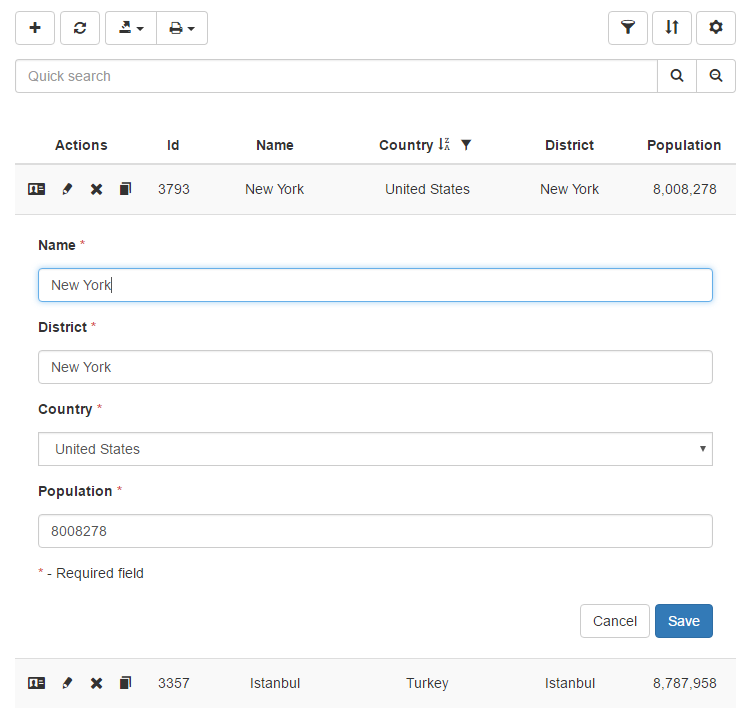Image resolution: width=747 pixels, height=708 pixels.
Task: Click the Cancel button
Action: click(x=614, y=621)
